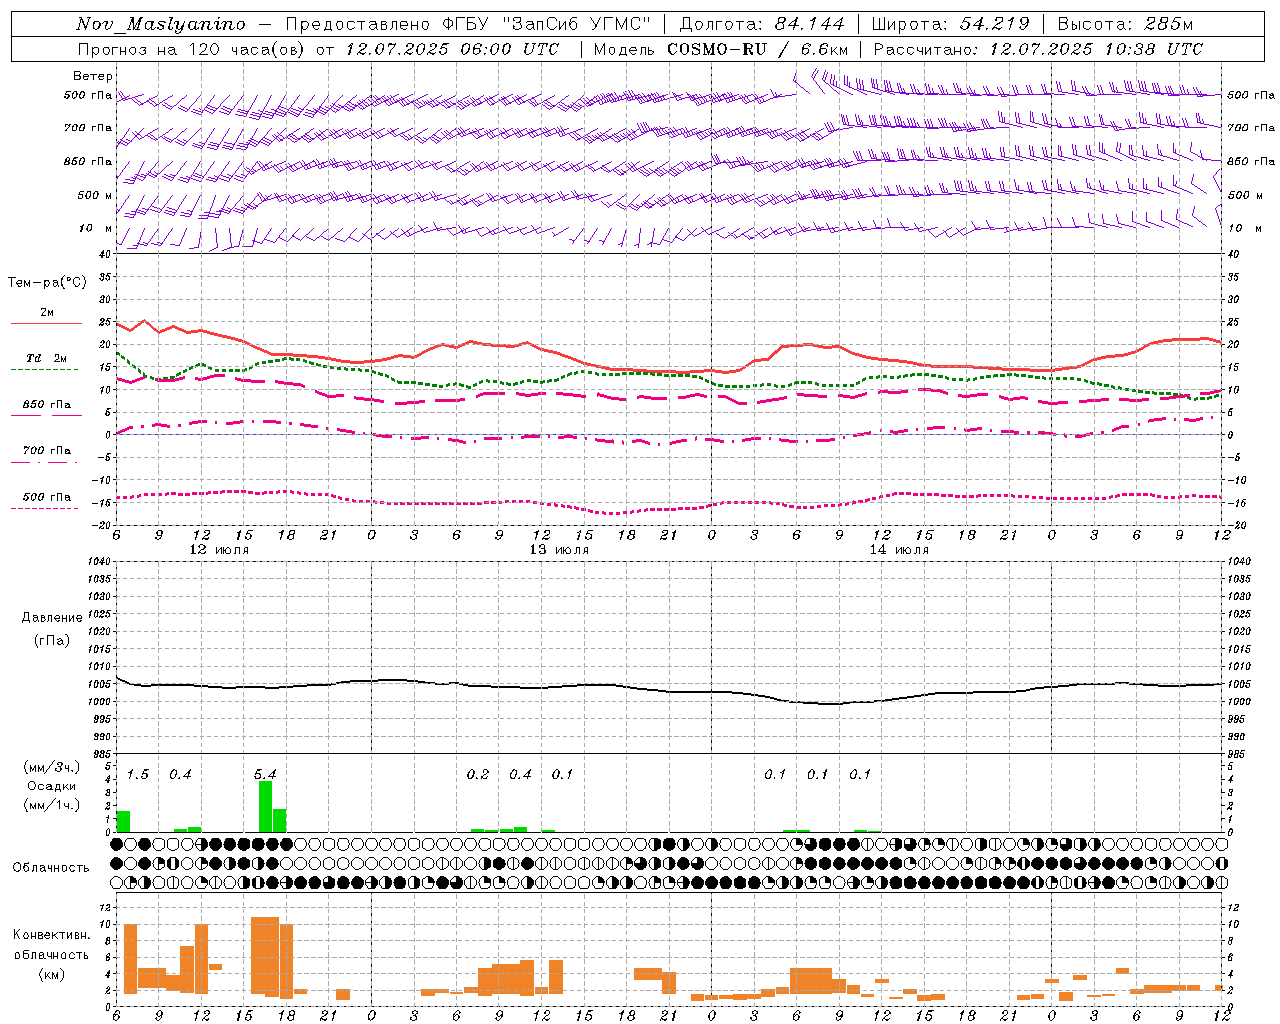Click the Ветер panel label
Screen dimensions: 1280x1024
pos(93,76)
